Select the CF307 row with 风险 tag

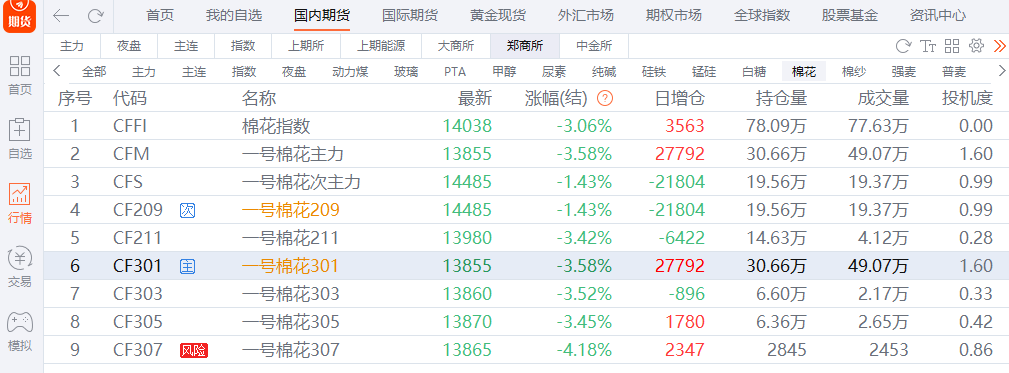click(x=526, y=350)
